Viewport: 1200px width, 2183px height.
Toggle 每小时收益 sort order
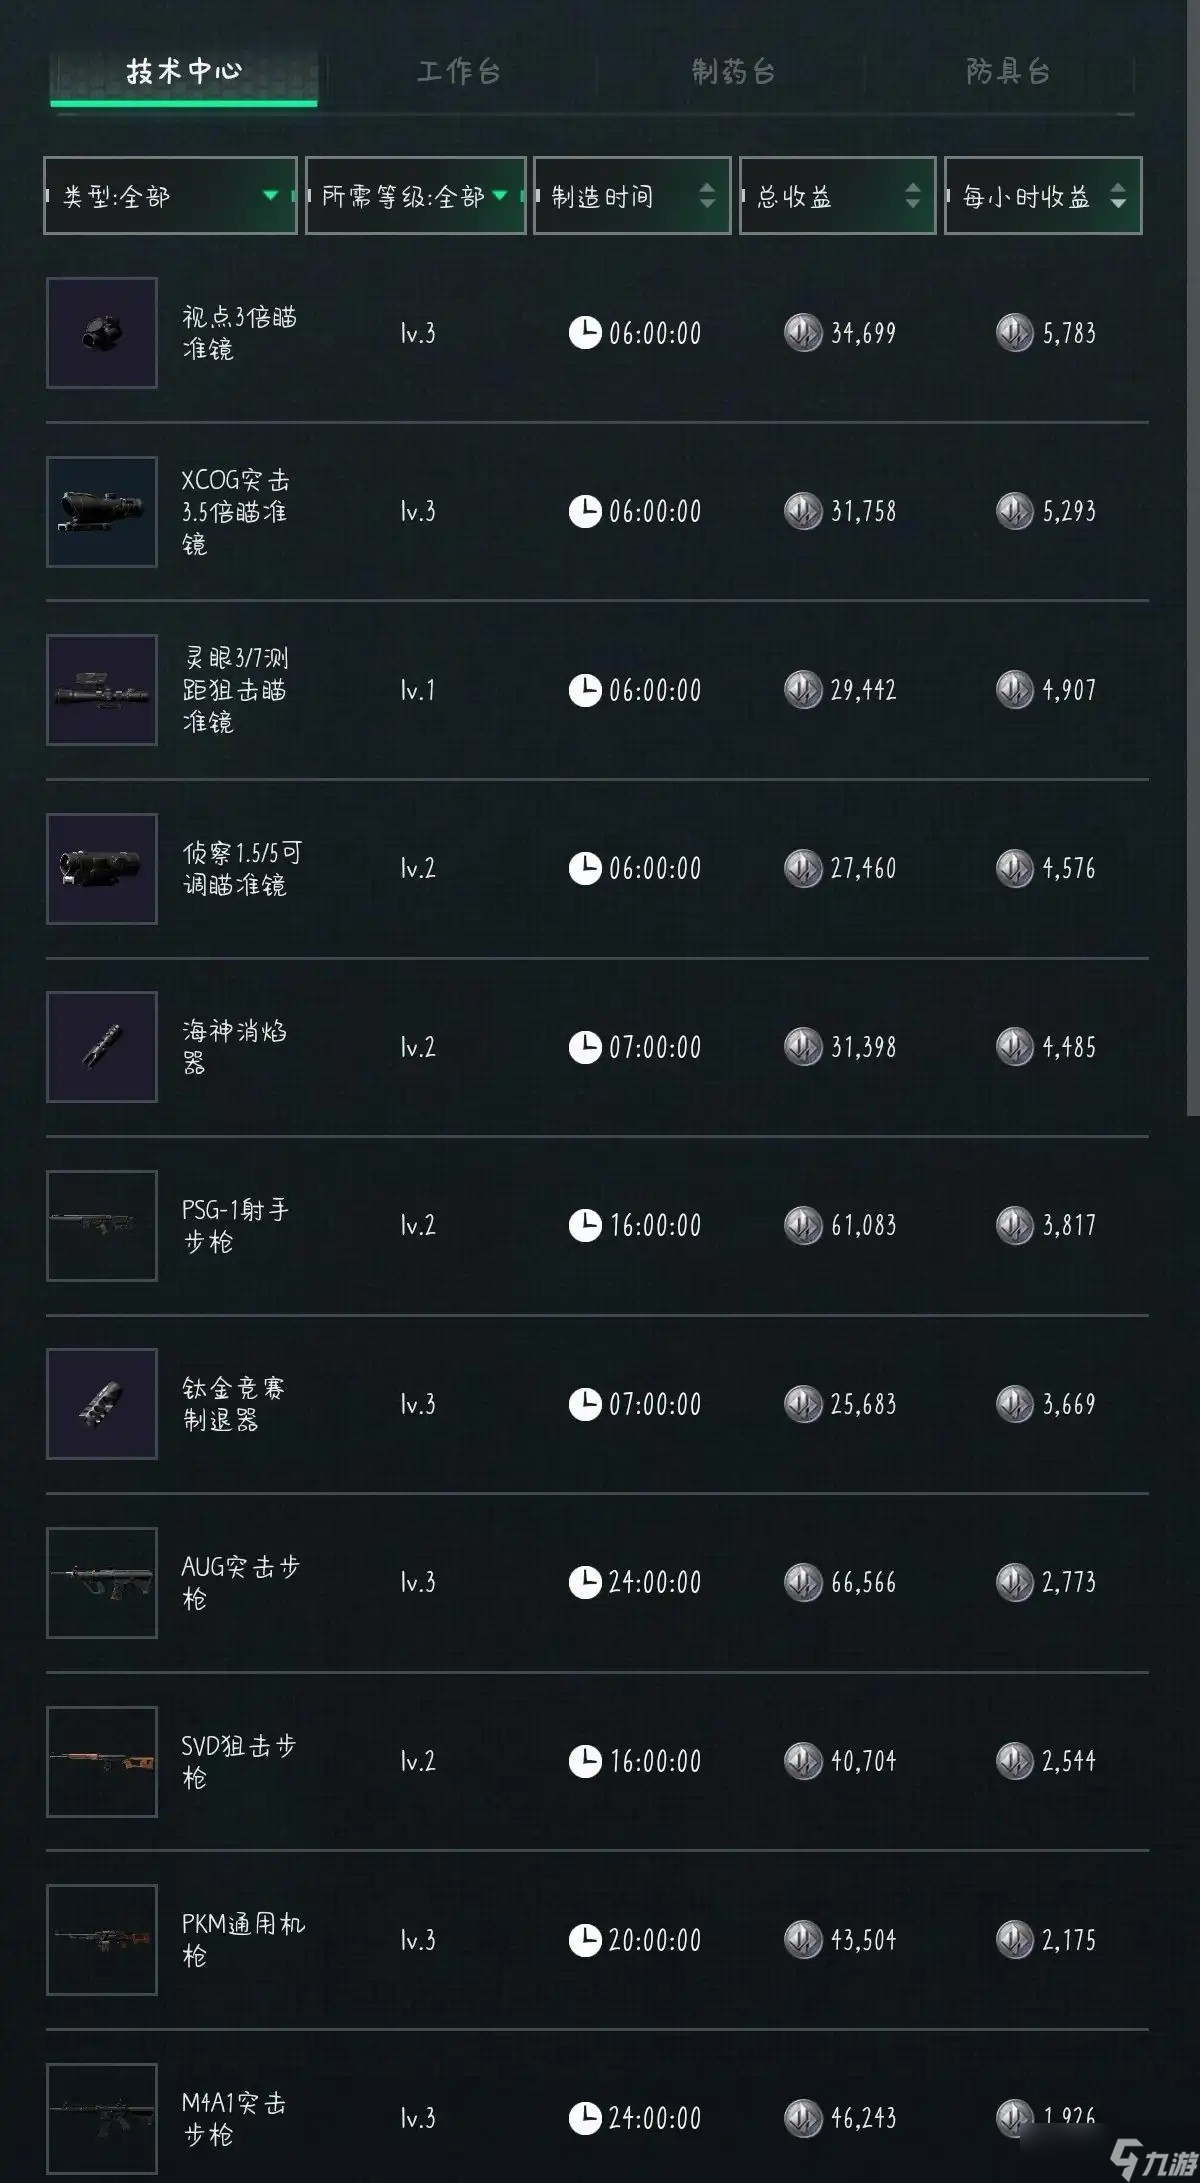pyautogui.click(x=1043, y=196)
